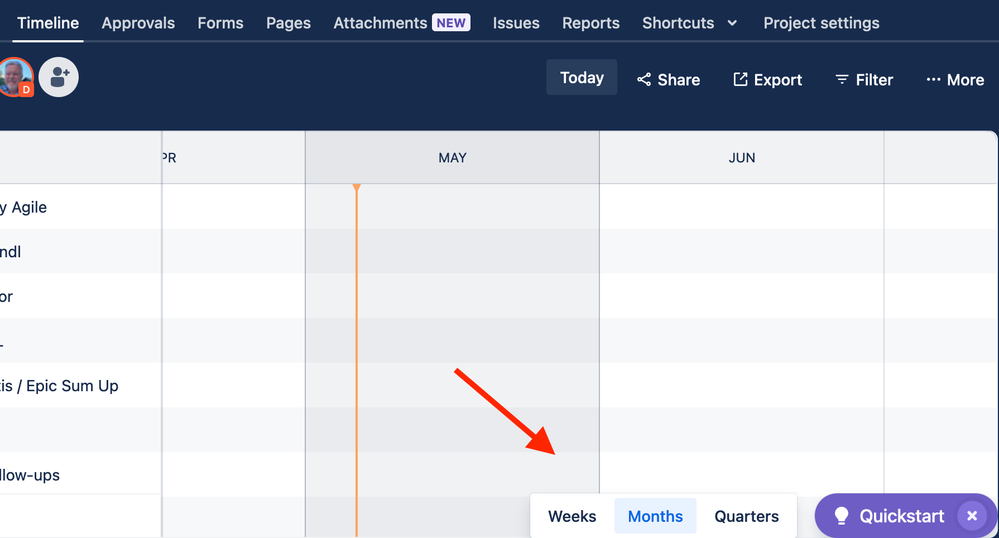
Task: Click the JUN month header
Action: pos(742,158)
